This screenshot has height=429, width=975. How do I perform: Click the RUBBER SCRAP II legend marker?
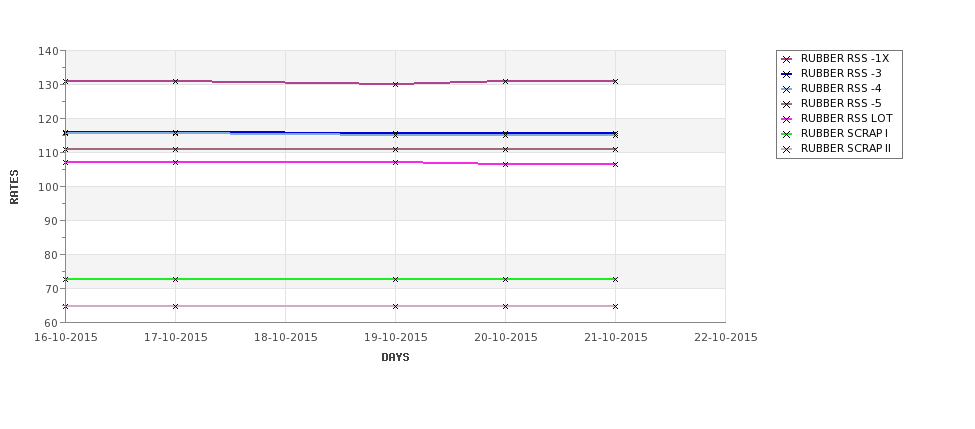pos(787,149)
